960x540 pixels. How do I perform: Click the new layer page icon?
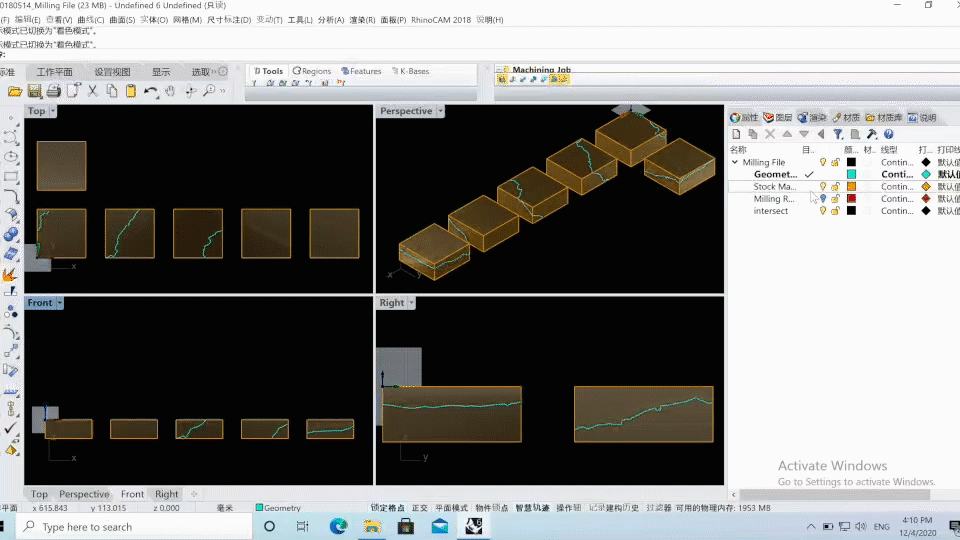point(737,134)
